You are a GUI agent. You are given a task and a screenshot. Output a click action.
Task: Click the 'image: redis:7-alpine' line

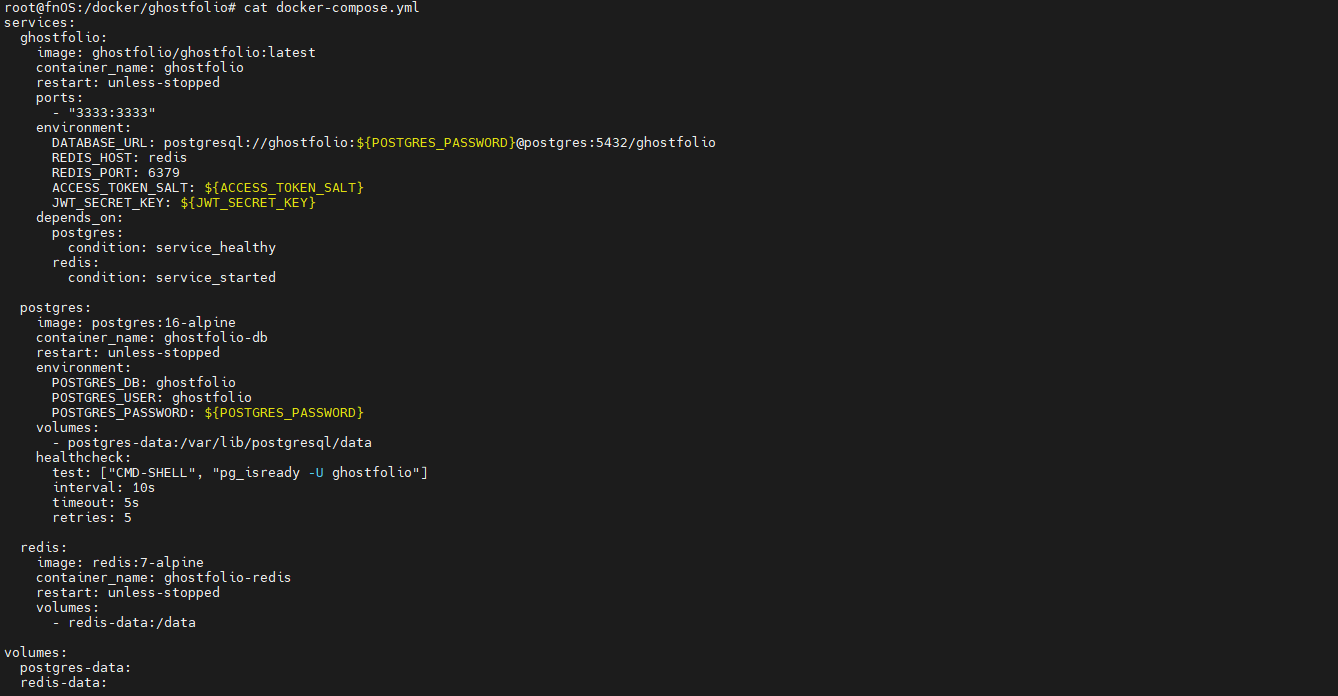[120, 563]
